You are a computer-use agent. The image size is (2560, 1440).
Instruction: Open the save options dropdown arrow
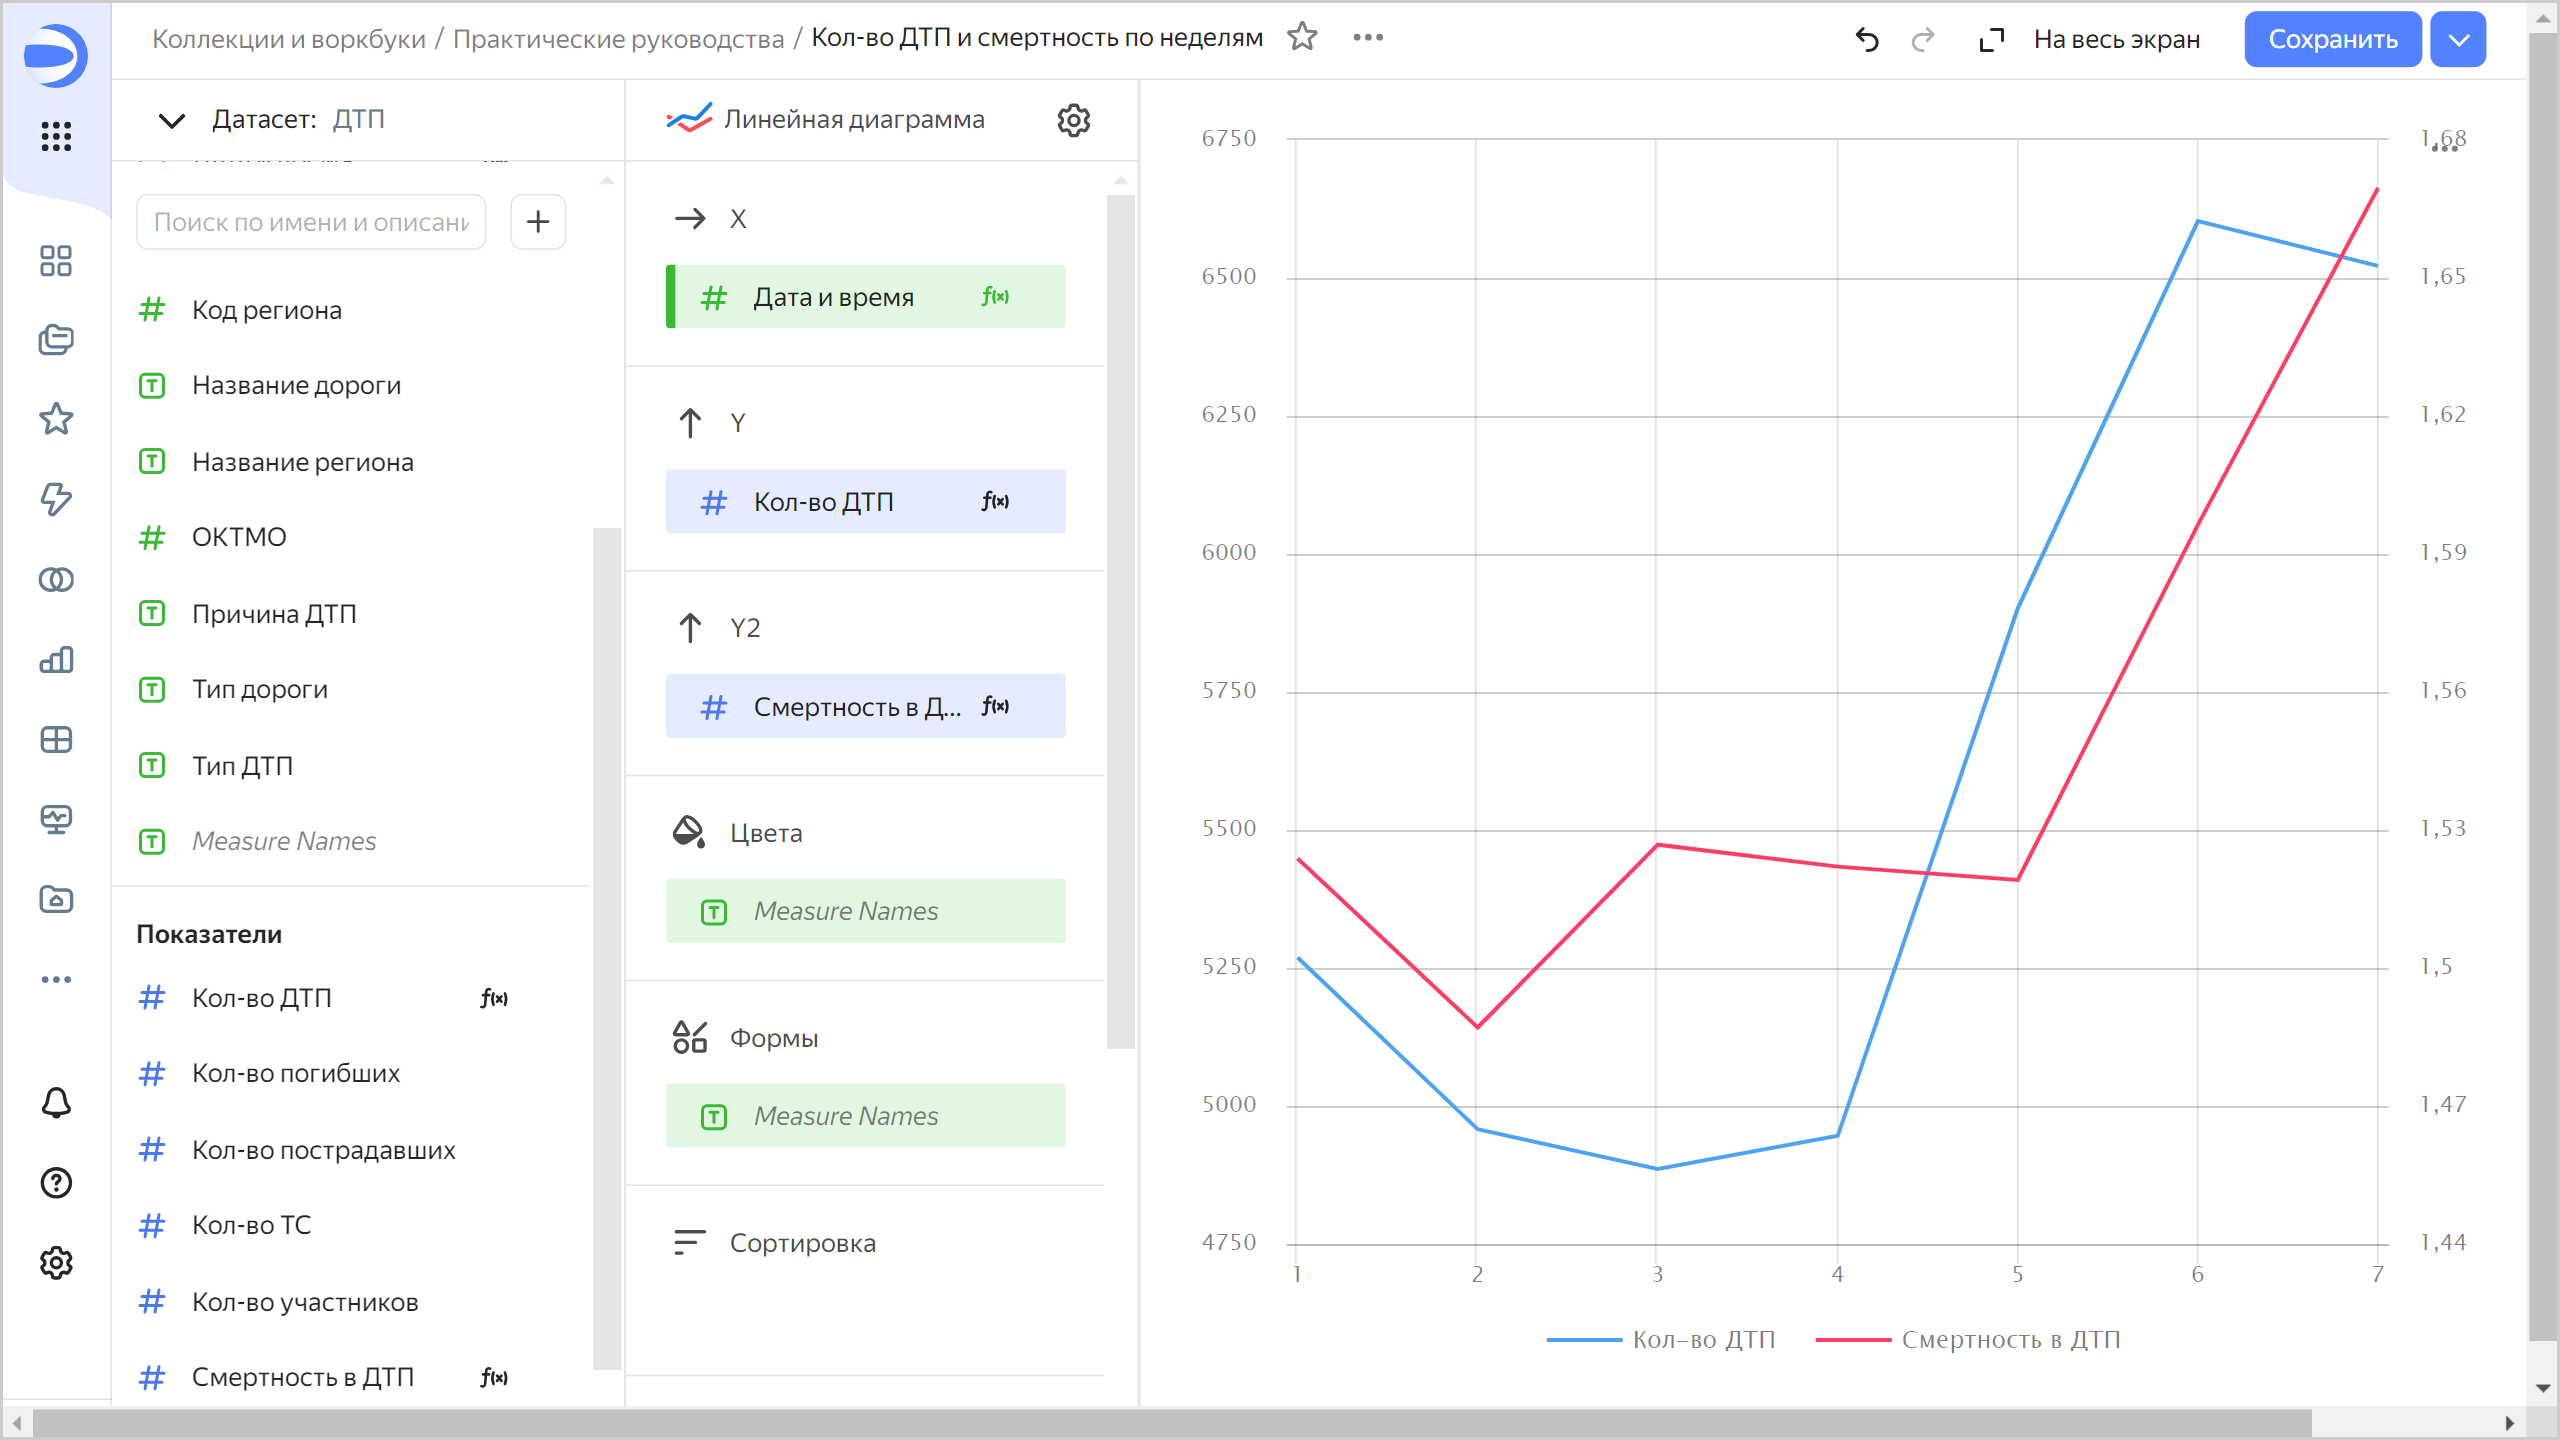(x=2458, y=40)
